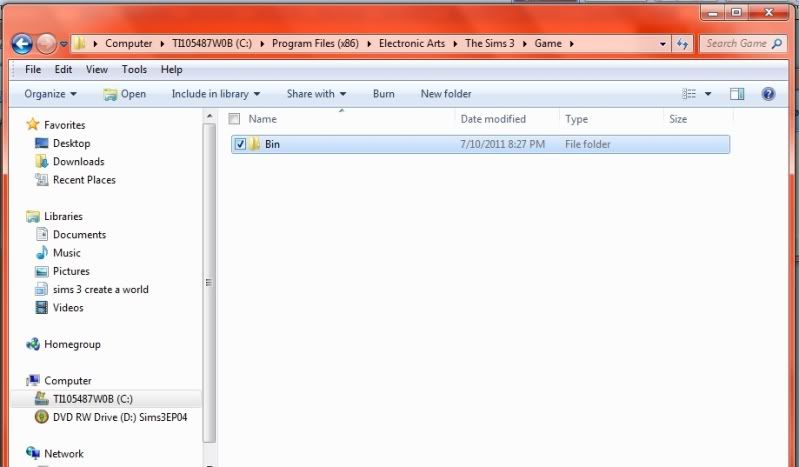The width and height of the screenshot is (799, 467).
Task: Click Electronic Arts breadcrumb
Action: (x=412, y=43)
